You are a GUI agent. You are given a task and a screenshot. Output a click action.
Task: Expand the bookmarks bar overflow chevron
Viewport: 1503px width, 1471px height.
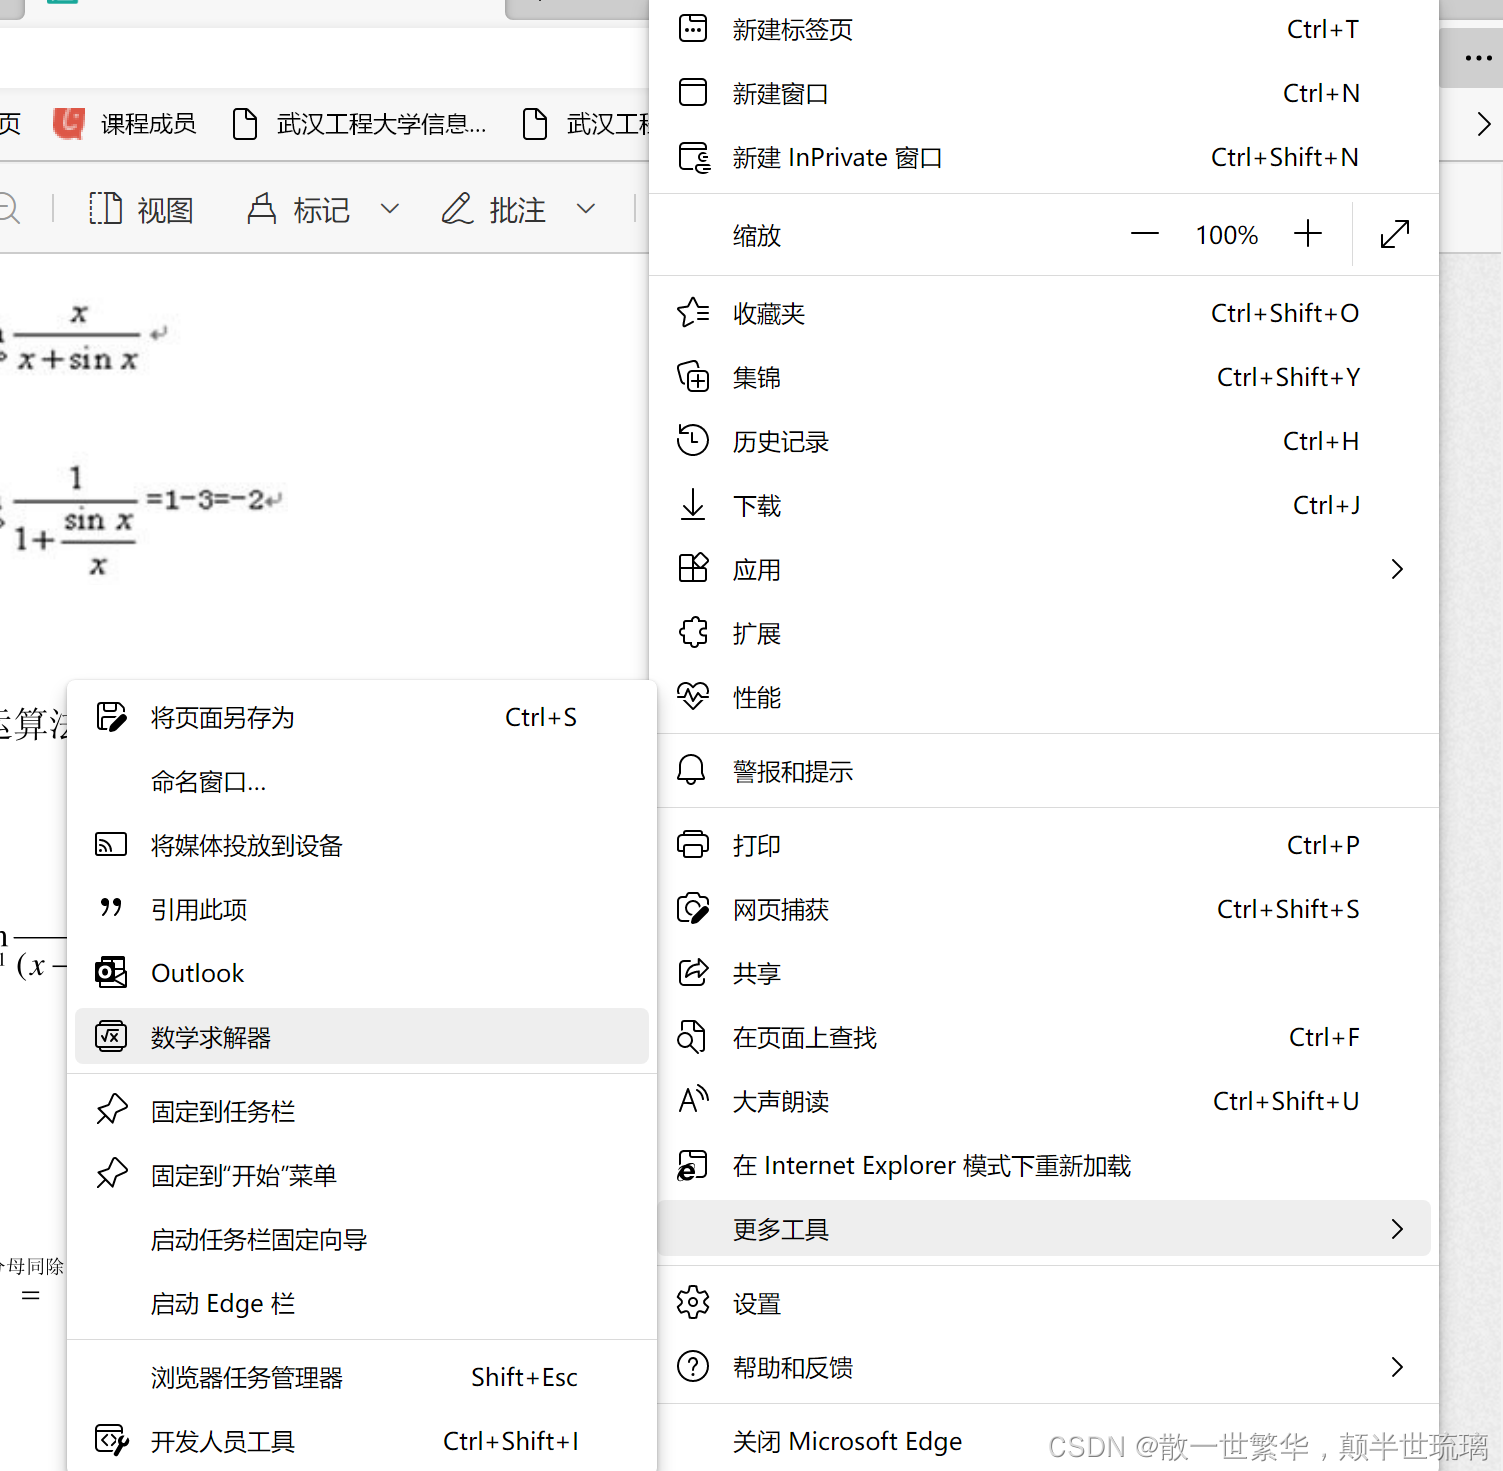click(x=1484, y=125)
